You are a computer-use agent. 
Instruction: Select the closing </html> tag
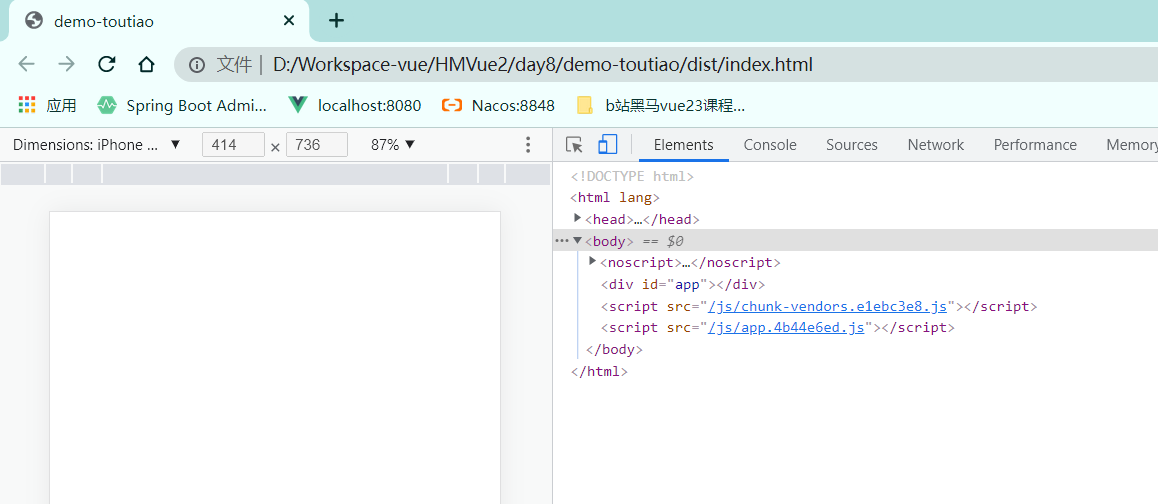[599, 372]
